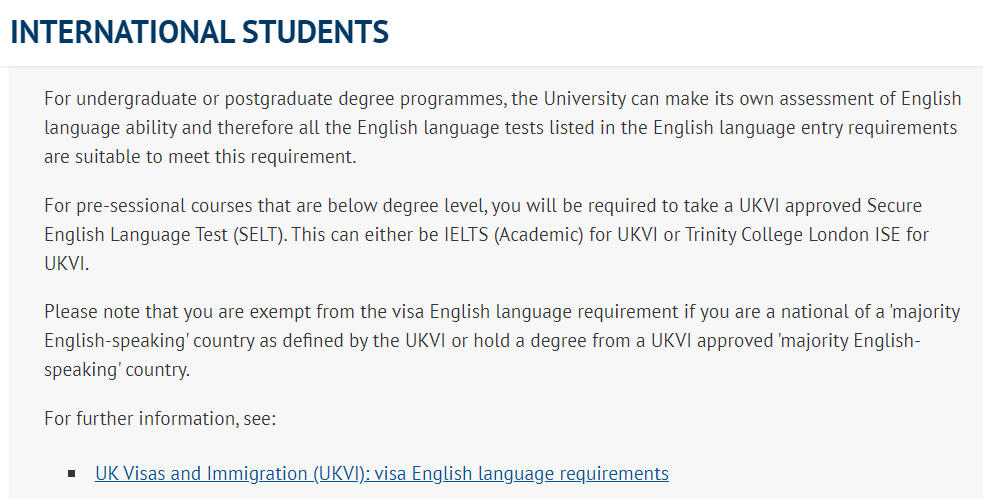Click the standalone 'UKVI.' line ending second paragraph
The image size is (983, 499).
pyautogui.click(x=66, y=263)
